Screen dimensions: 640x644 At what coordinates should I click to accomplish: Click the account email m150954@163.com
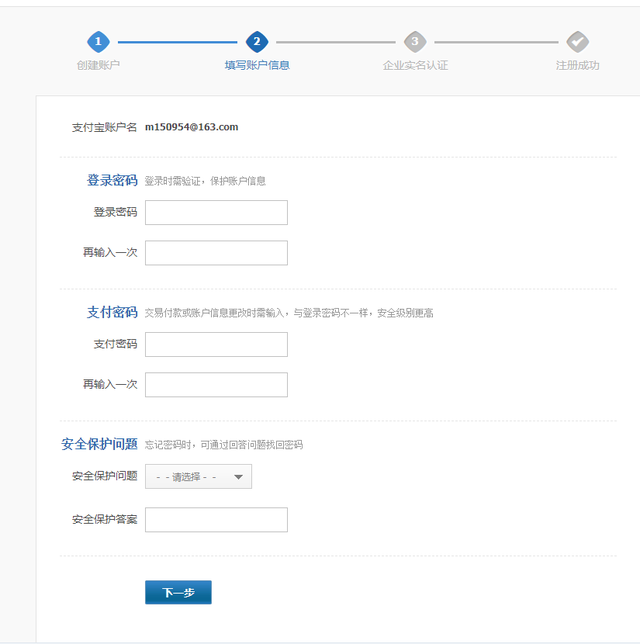[x=191, y=127]
